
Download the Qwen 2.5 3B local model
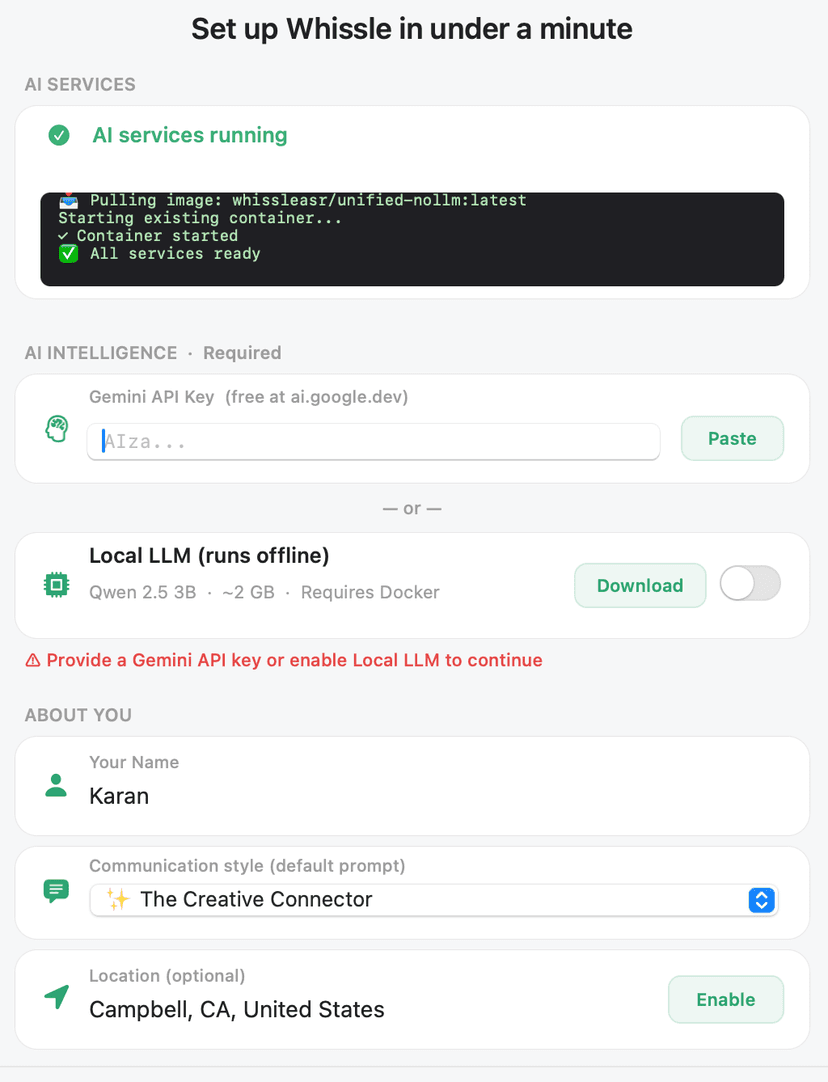pos(640,586)
